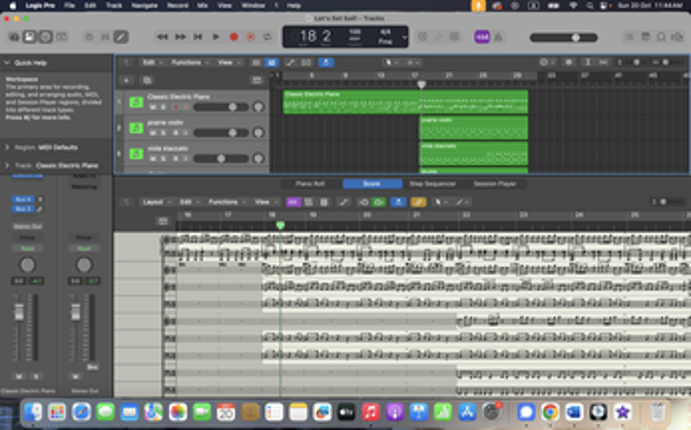Open Score editor Functions menu
This screenshot has width=691, height=430.
point(227,202)
